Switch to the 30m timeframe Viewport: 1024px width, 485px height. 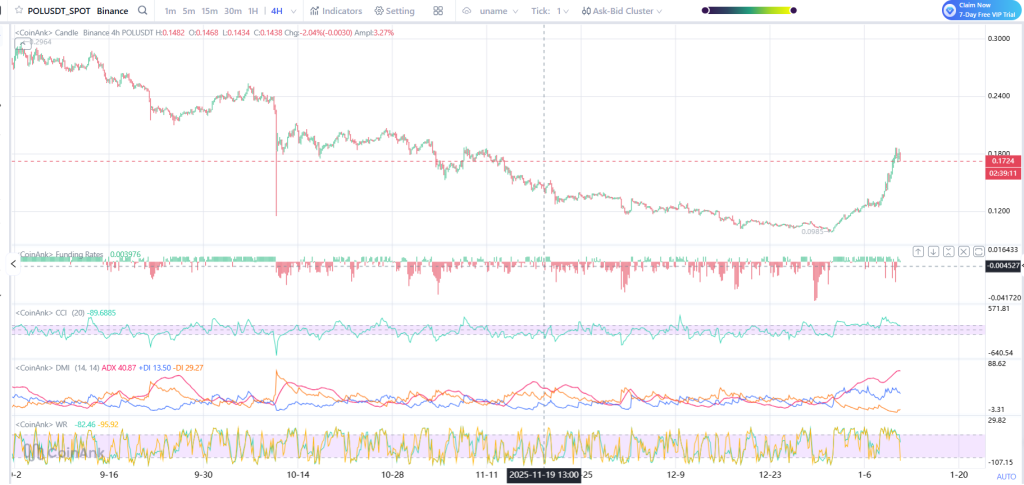(232, 11)
